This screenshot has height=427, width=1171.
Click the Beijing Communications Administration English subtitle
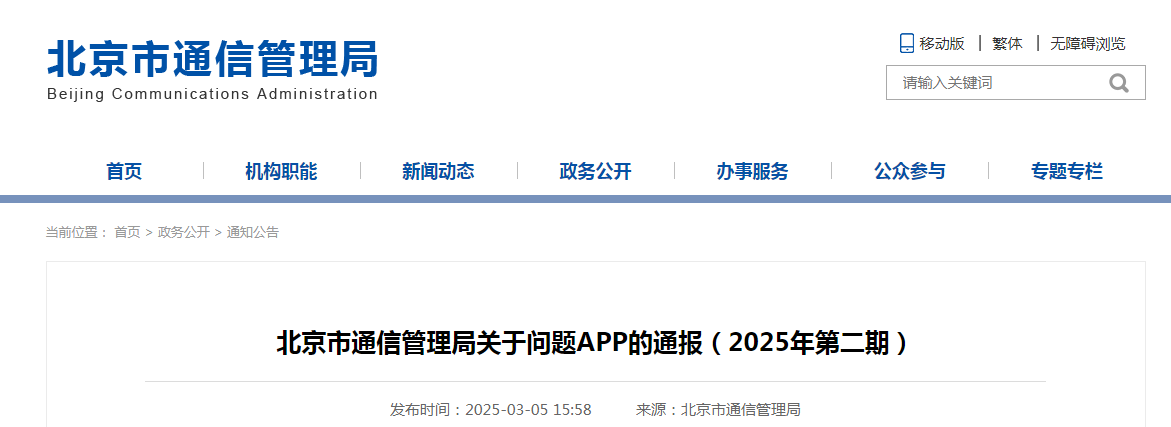click(x=212, y=95)
